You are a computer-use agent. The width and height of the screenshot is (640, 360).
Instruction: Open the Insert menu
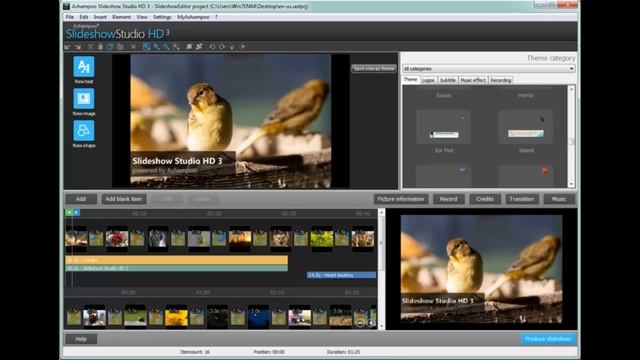[x=100, y=17]
